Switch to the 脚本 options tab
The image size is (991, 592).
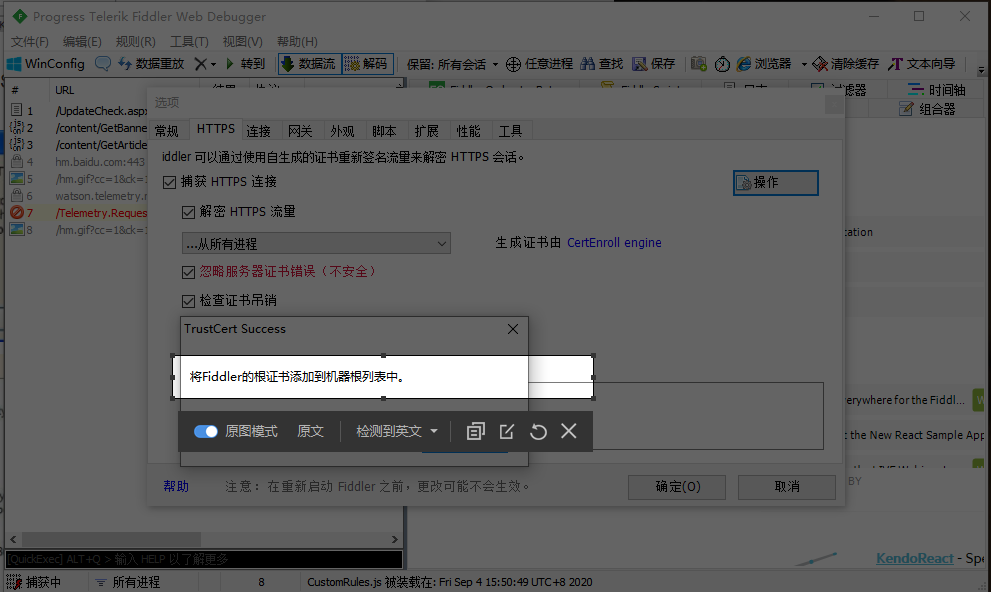coord(384,131)
